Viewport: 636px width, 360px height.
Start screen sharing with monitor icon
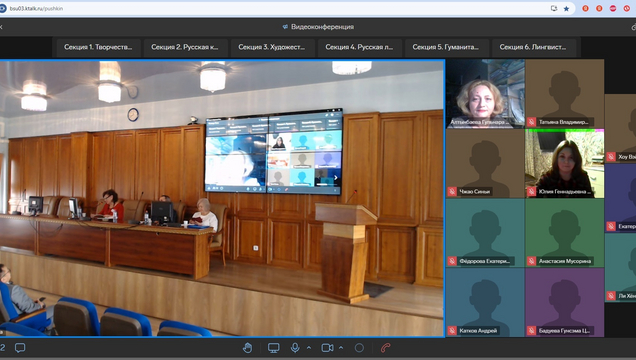coord(274,348)
